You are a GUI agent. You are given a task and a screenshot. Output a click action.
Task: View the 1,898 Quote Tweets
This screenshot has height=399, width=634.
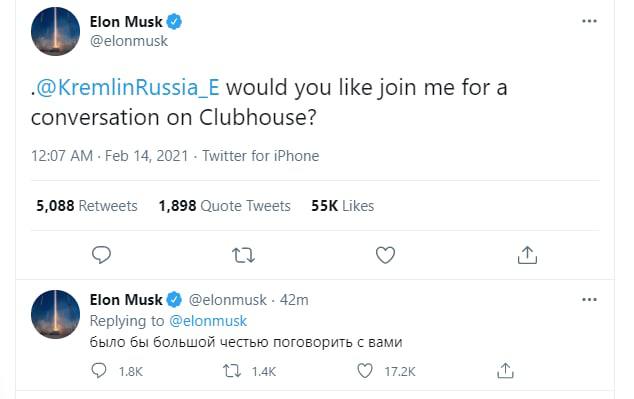click(224, 206)
